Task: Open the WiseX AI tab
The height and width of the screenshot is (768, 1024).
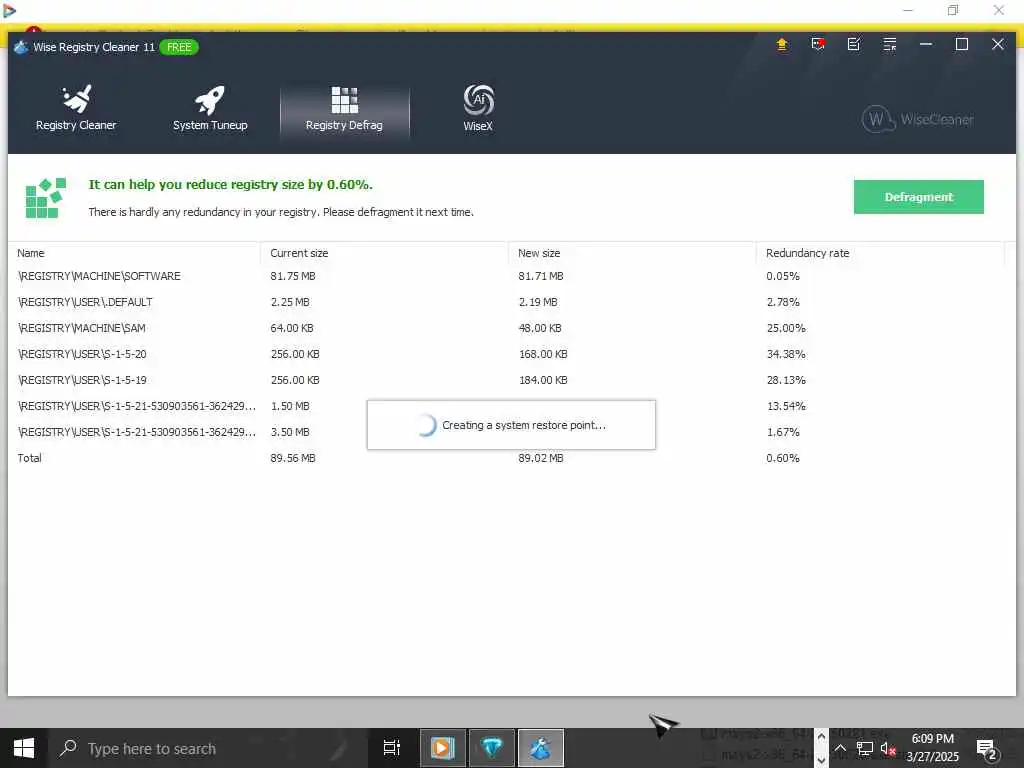Action: tap(478, 108)
